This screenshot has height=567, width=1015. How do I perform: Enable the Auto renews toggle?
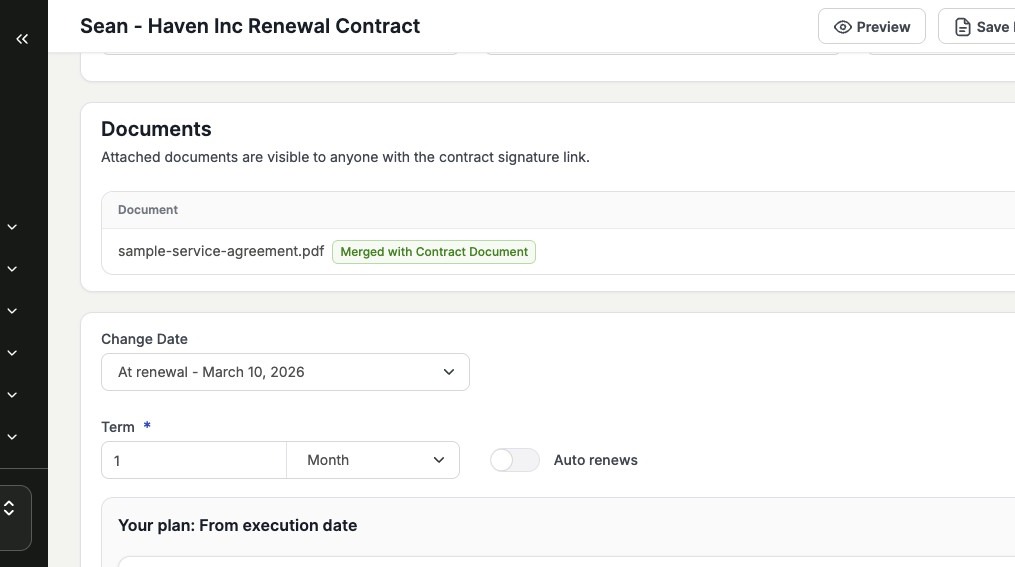tap(515, 460)
